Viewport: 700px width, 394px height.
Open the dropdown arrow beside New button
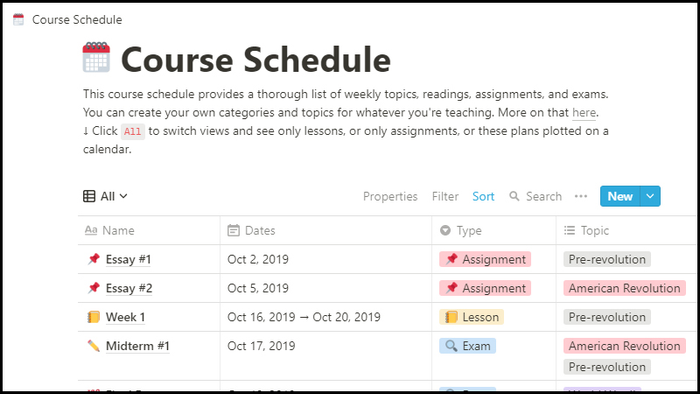[x=650, y=196]
